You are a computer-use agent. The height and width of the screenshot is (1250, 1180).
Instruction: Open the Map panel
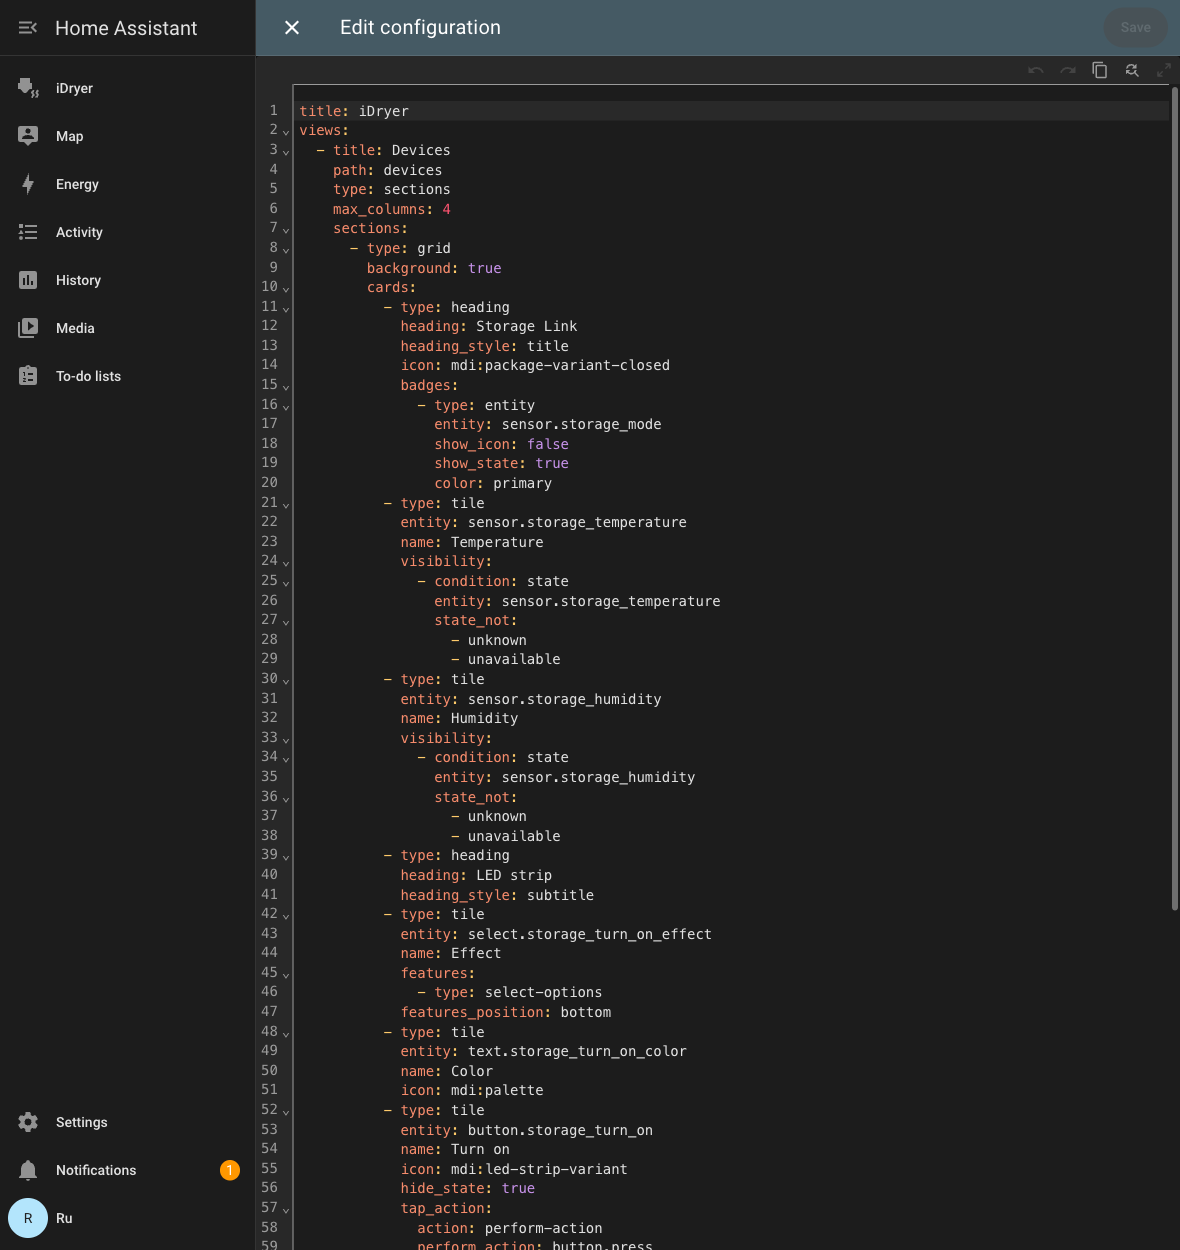128,136
